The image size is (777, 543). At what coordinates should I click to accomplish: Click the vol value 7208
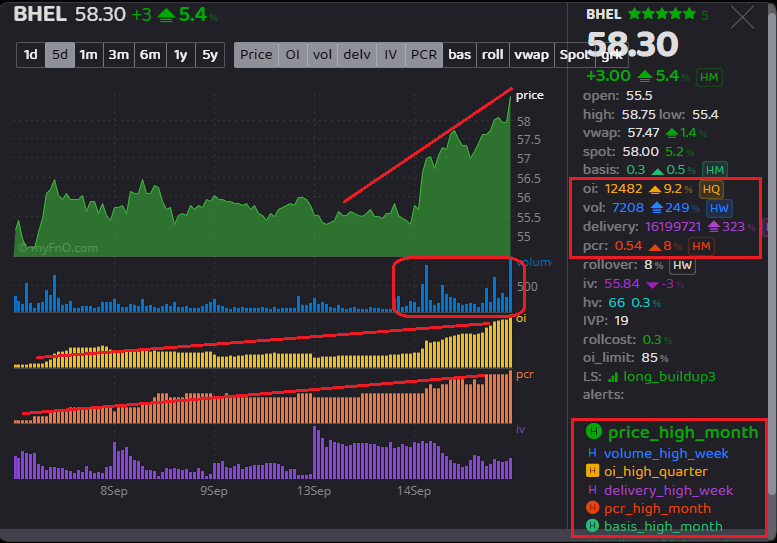click(628, 208)
